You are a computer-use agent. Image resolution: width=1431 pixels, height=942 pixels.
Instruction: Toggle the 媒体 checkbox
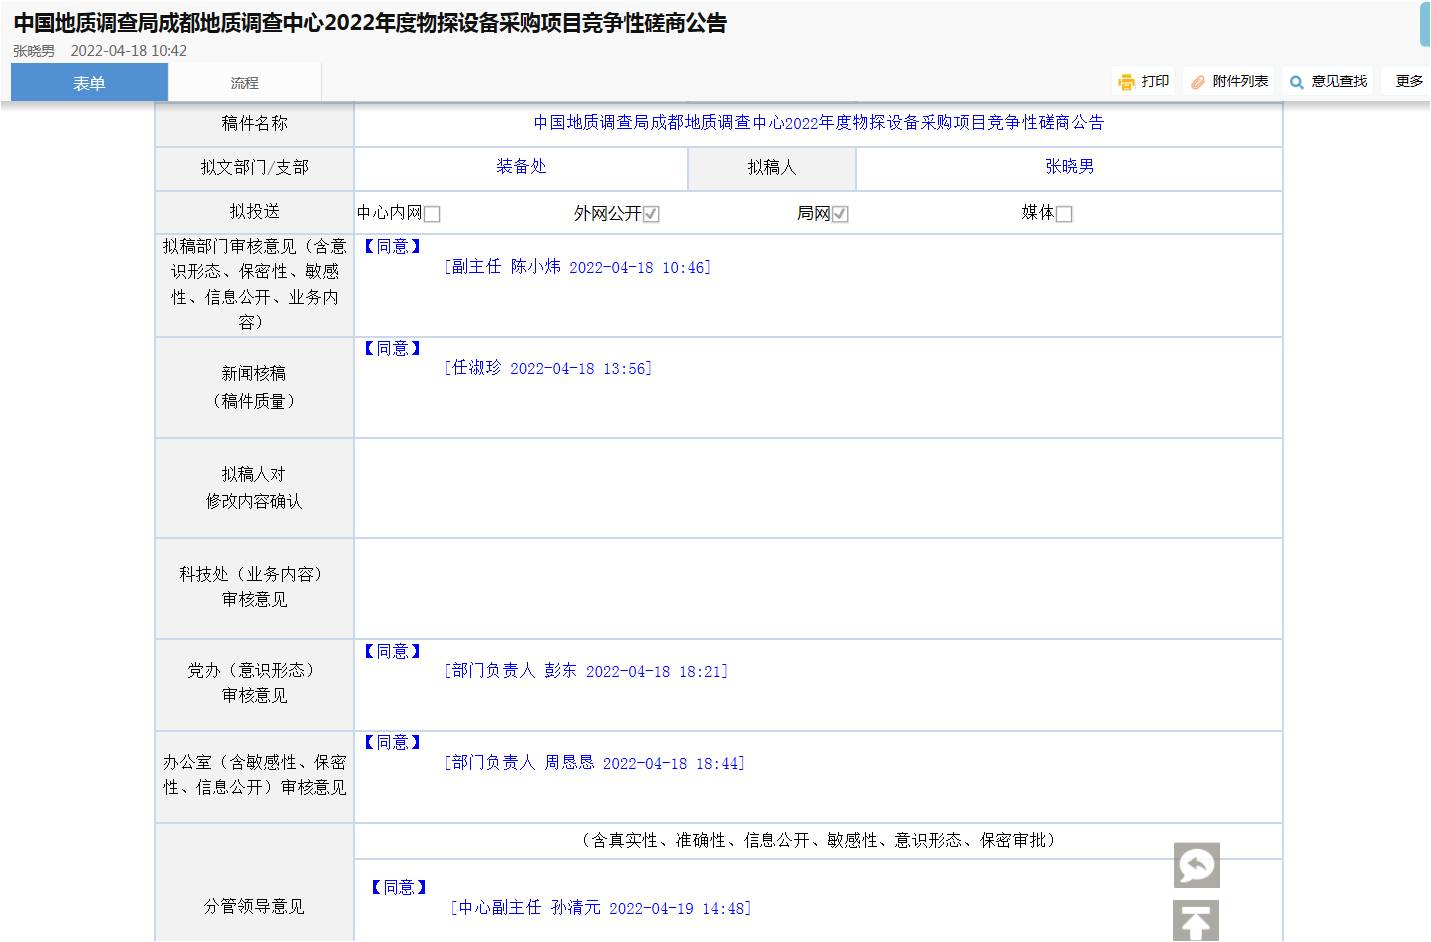click(x=1064, y=214)
